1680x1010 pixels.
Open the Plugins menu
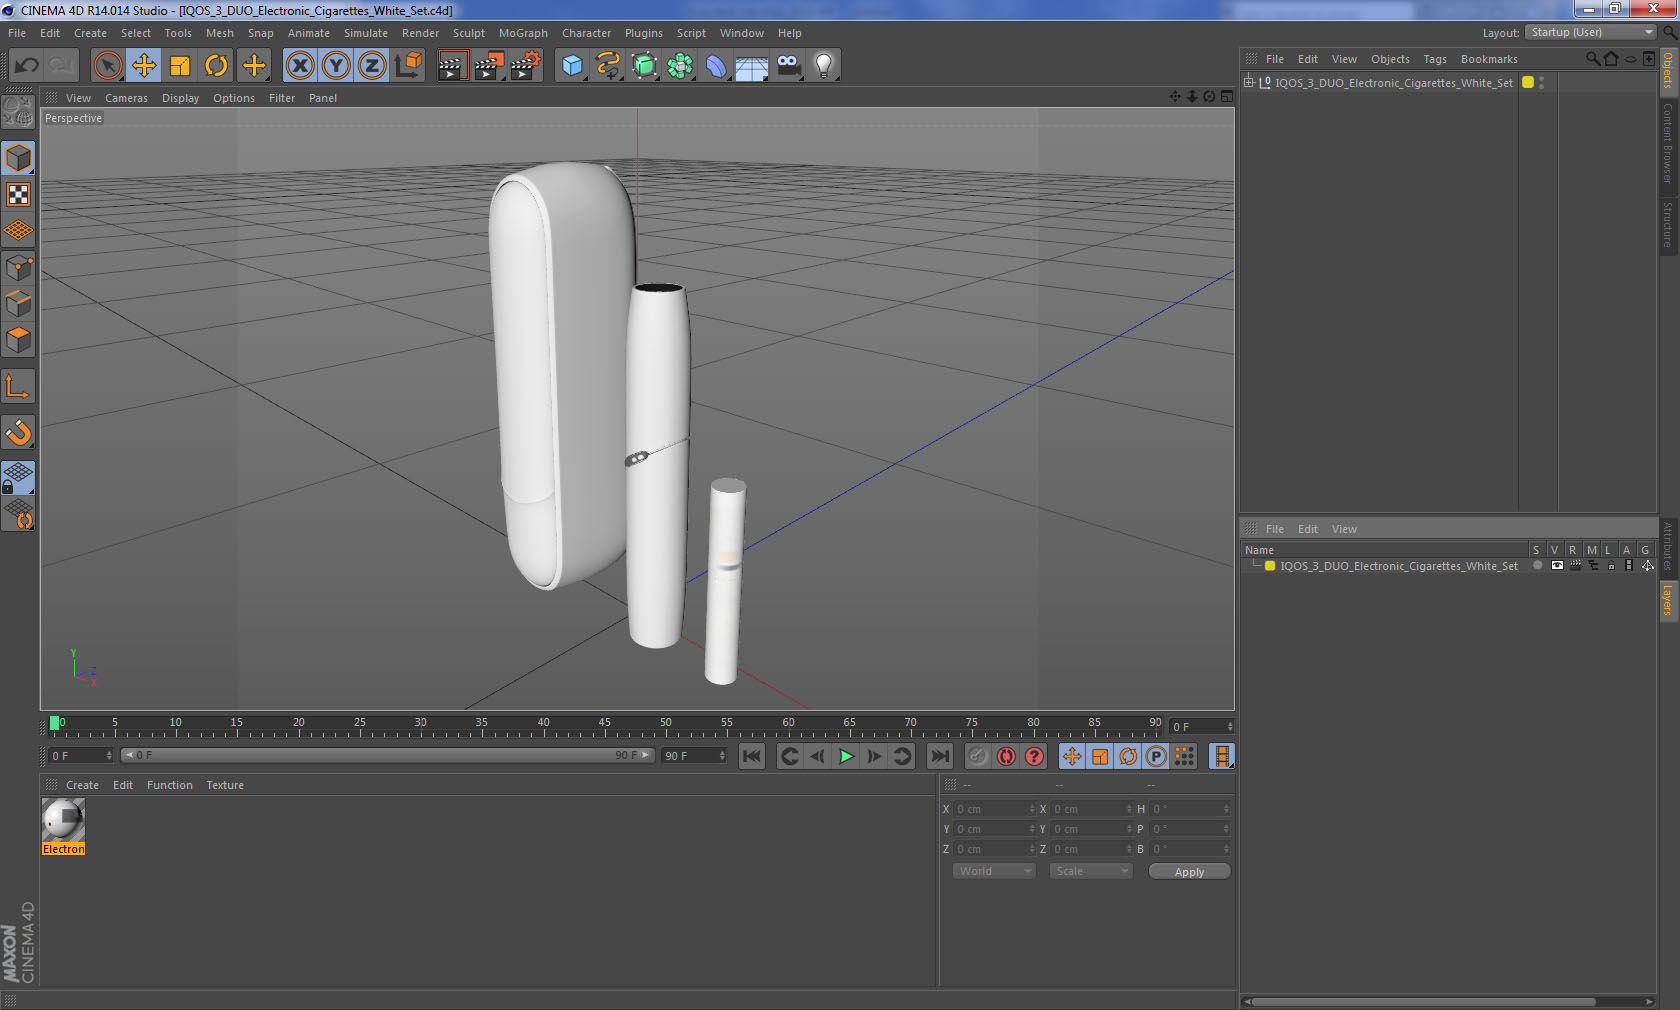tap(644, 33)
